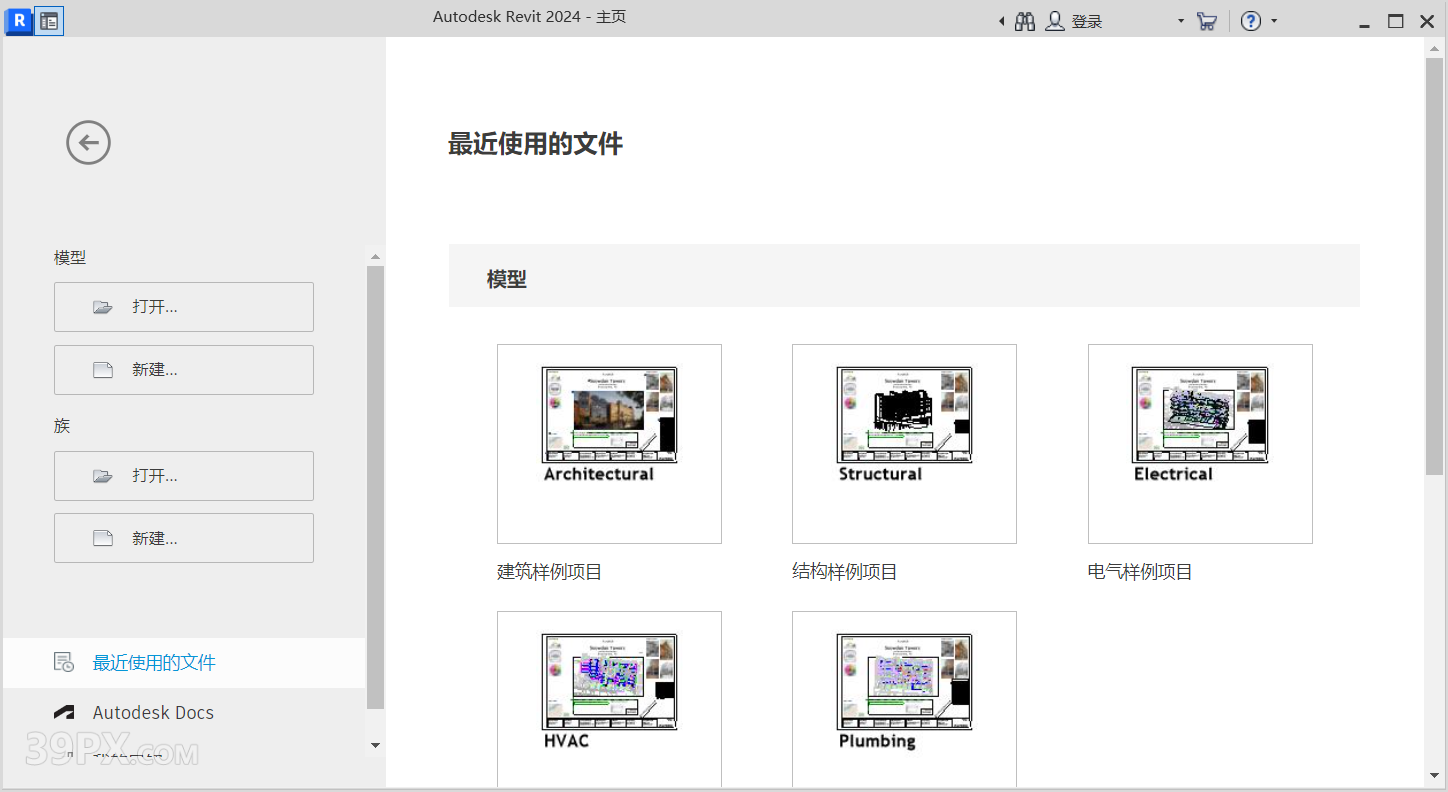
Task: Click the blank page icon on the 族 新建 button
Action: click(103, 538)
